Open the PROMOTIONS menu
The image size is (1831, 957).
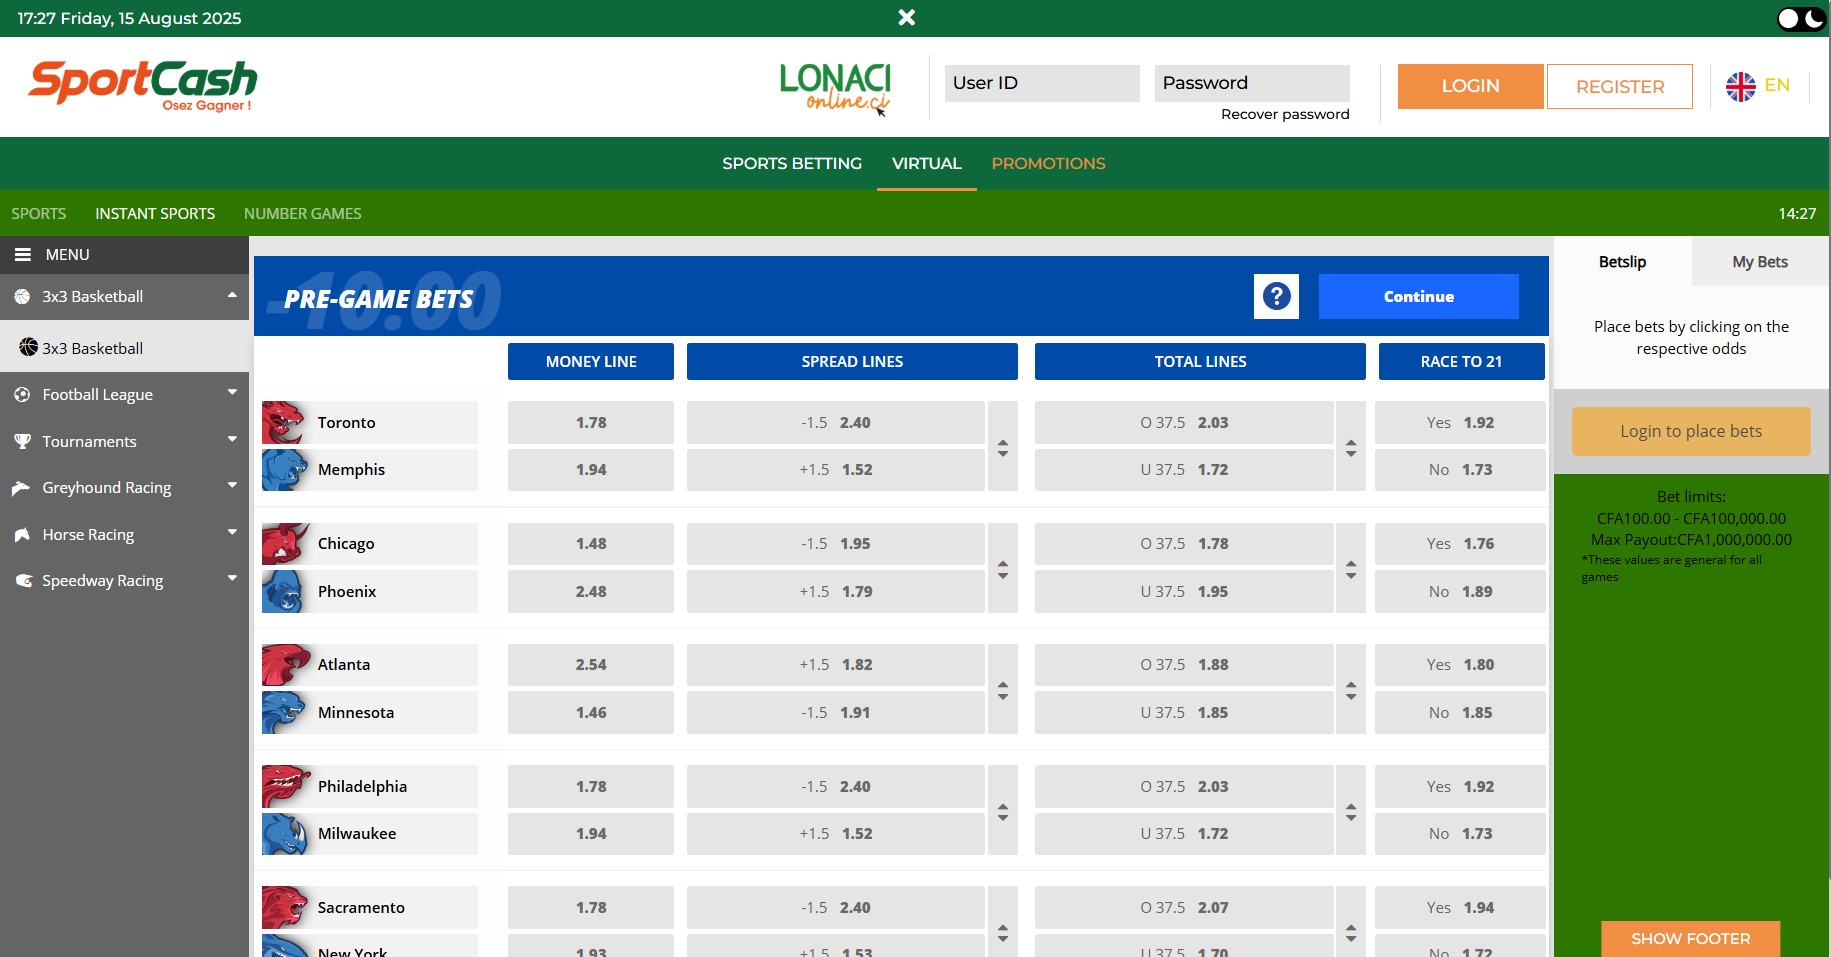1048,163
